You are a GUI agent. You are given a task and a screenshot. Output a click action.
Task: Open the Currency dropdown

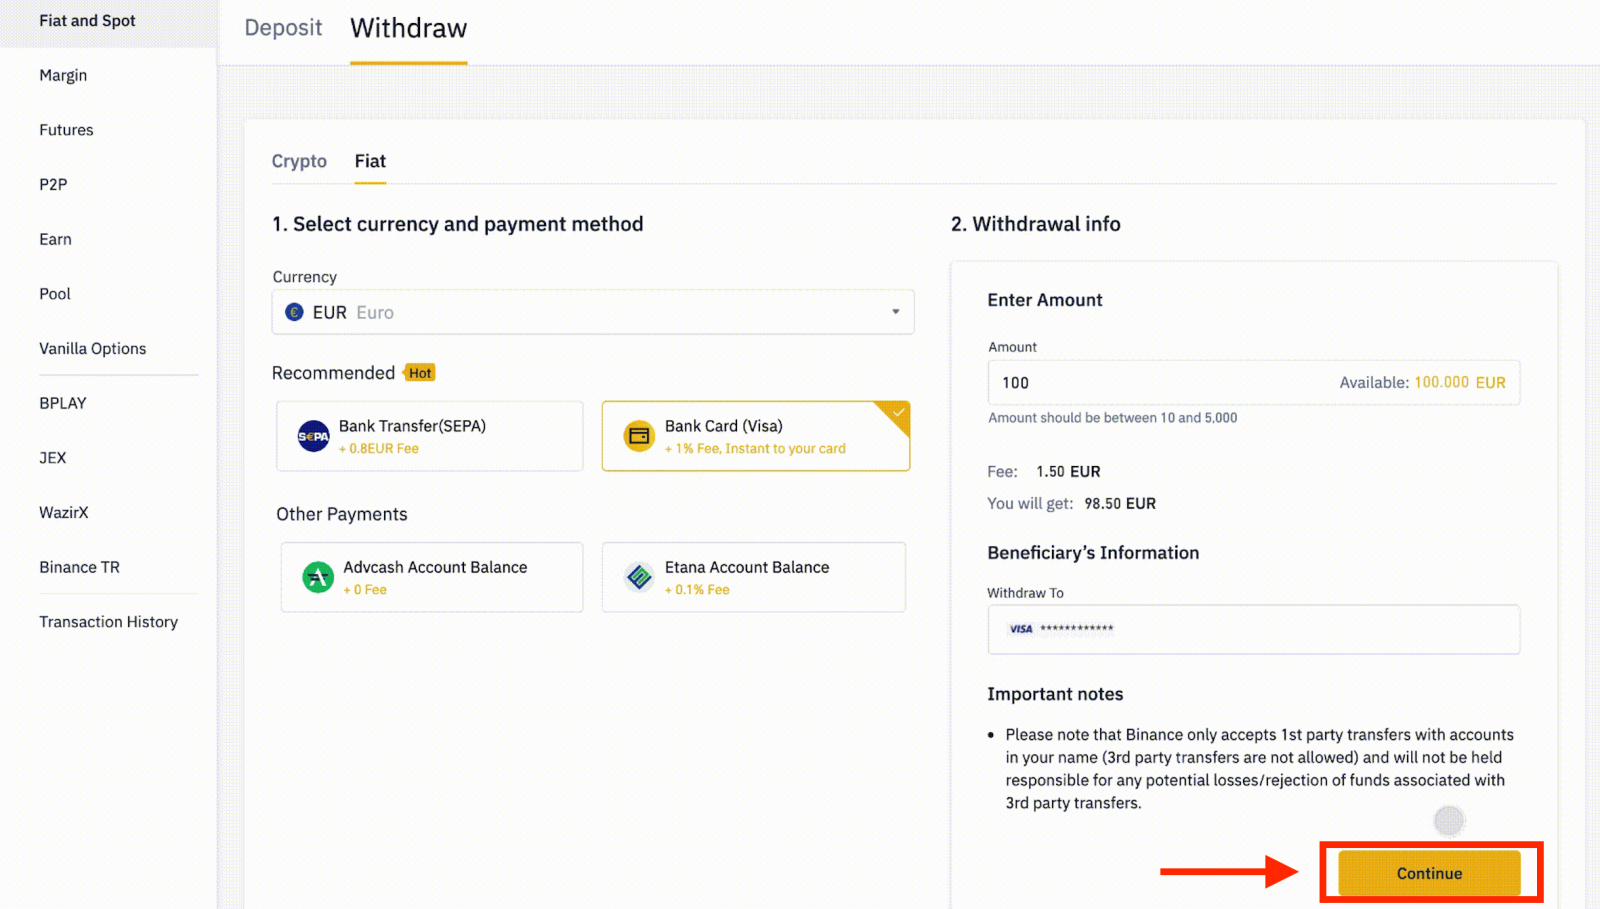(x=593, y=311)
